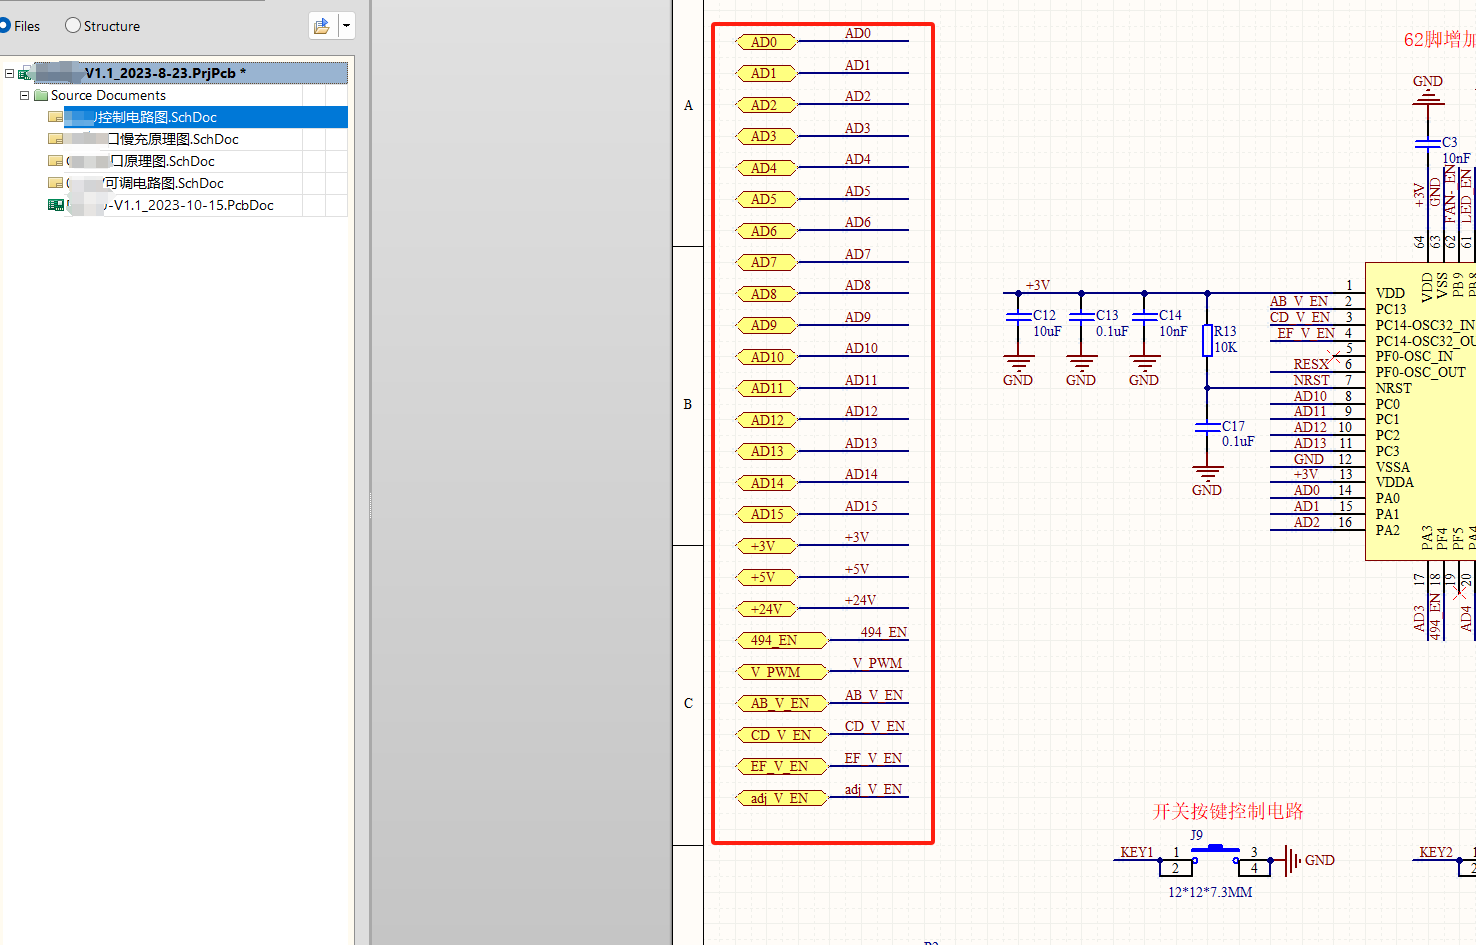Select capacitor C14 symbol

point(1144,315)
